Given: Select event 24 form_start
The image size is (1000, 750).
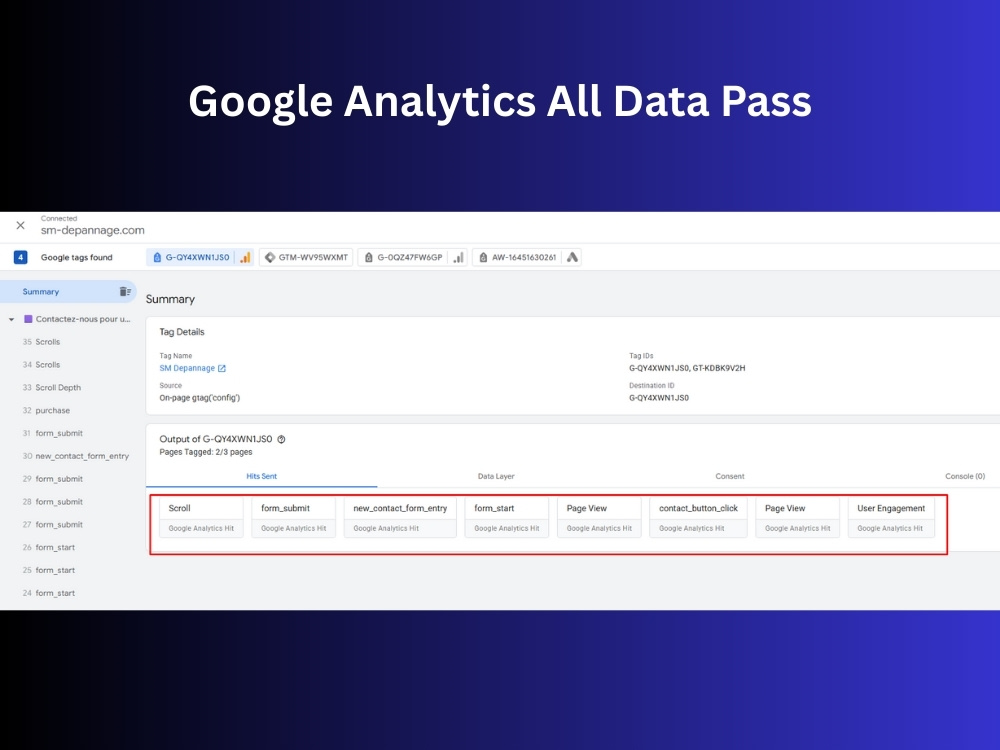Looking at the screenshot, I should (x=49, y=593).
